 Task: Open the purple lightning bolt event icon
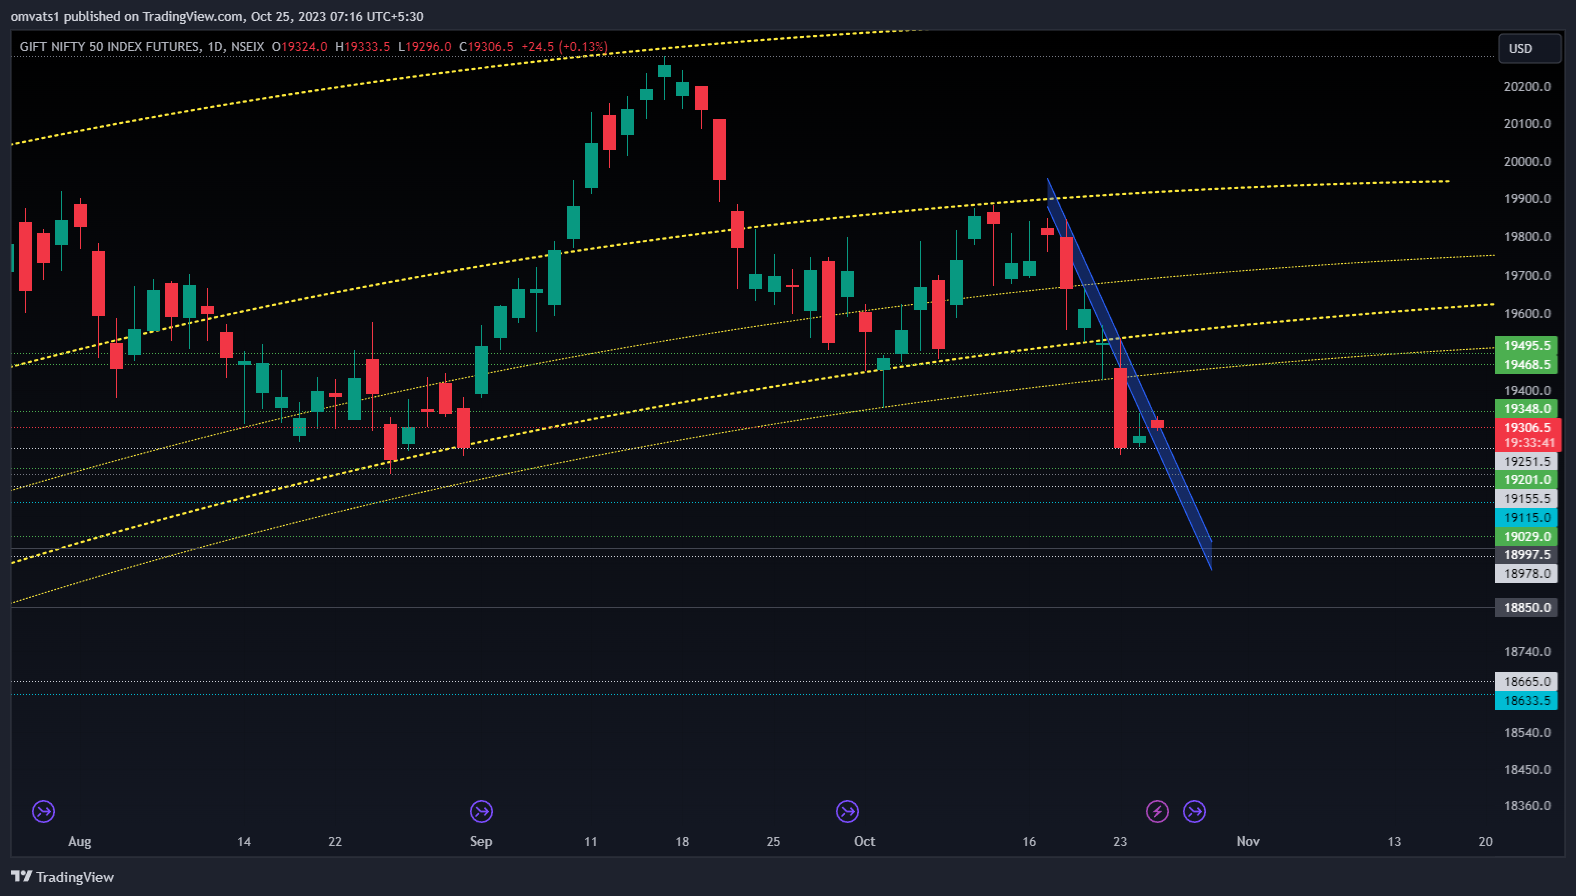click(x=1157, y=811)
